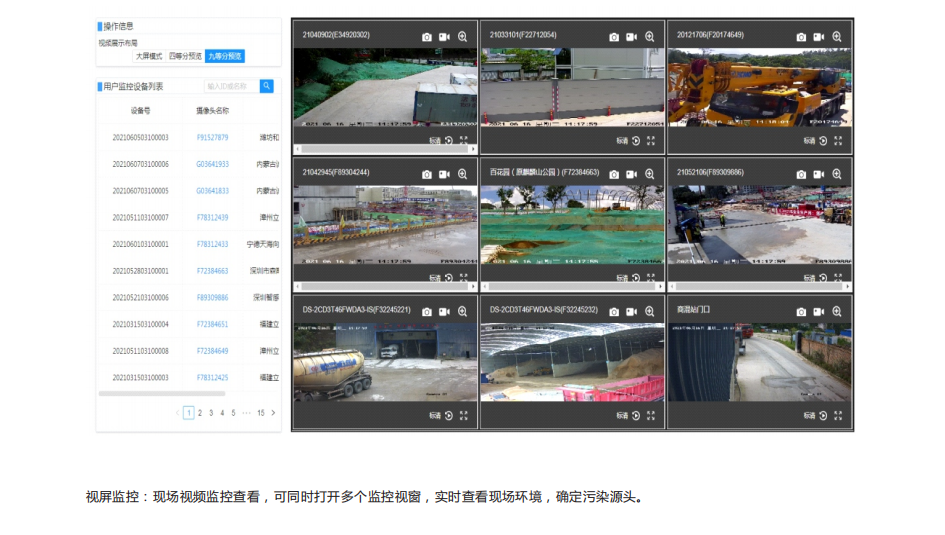
Task: Refresh the 21040902(E34920302) video stream
Action: coord(449,140)
